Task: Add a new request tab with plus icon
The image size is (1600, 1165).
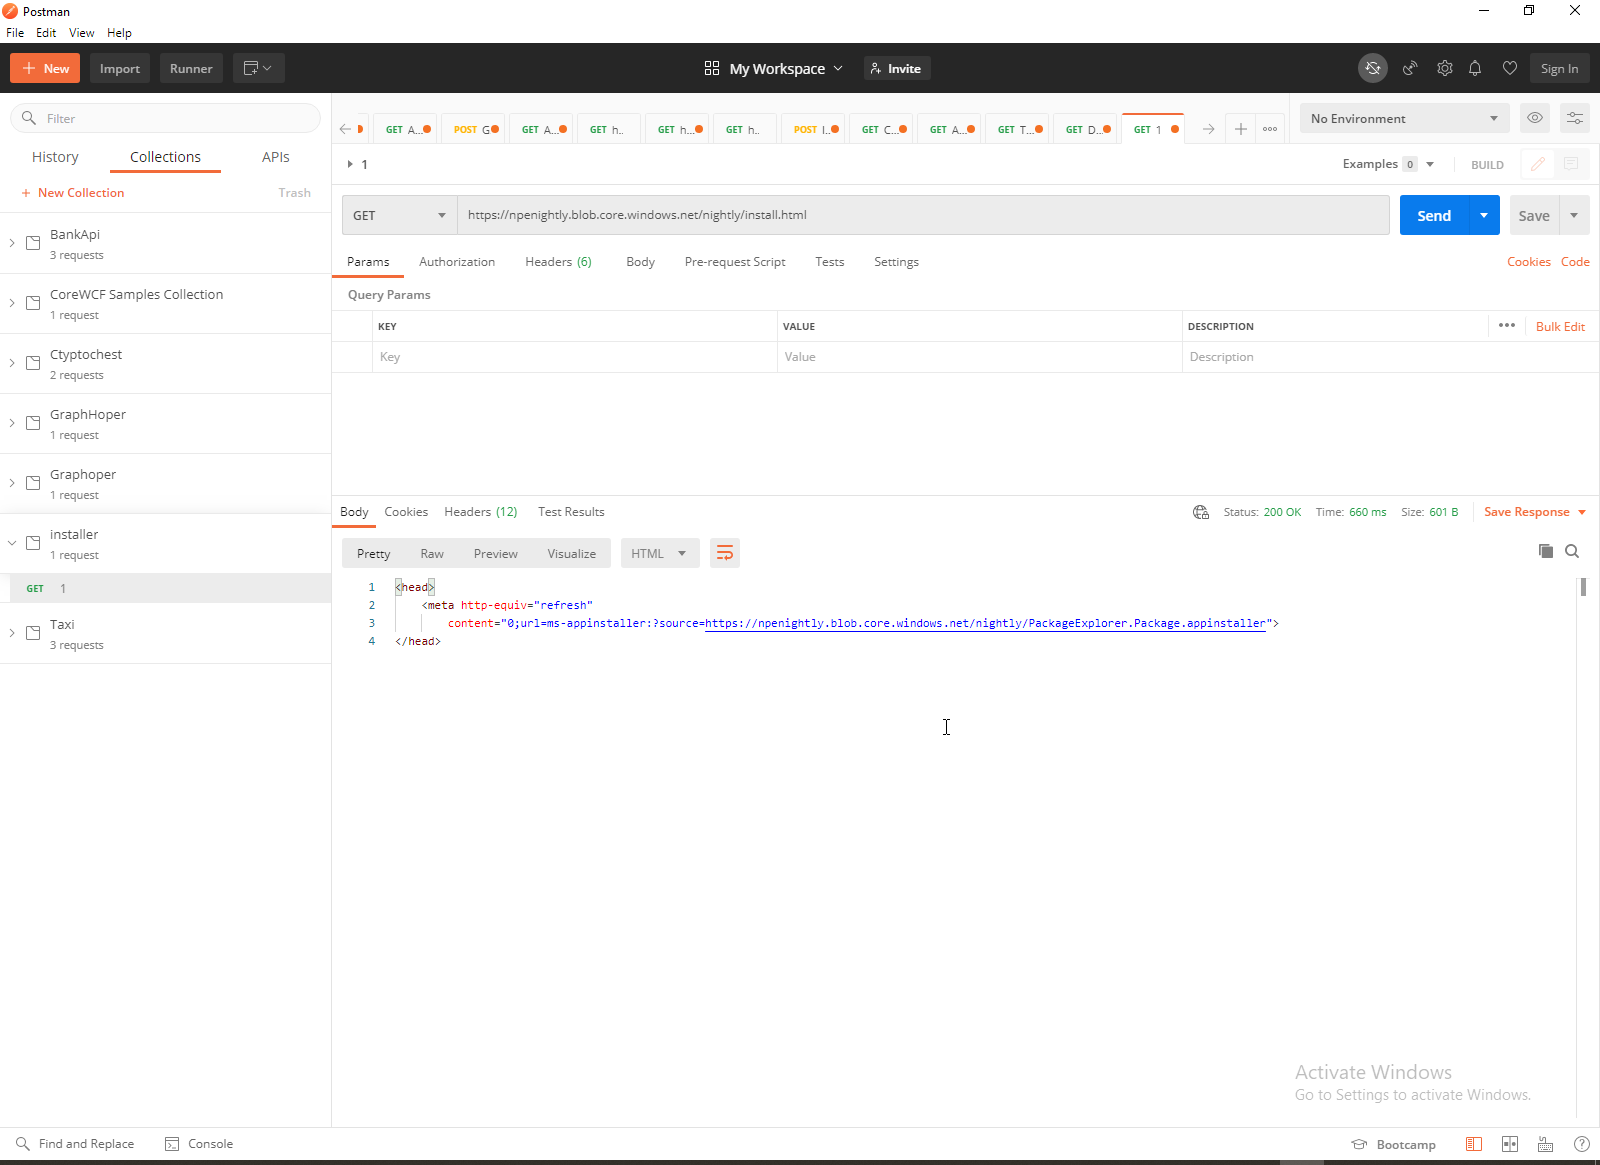Action: 1241,129
